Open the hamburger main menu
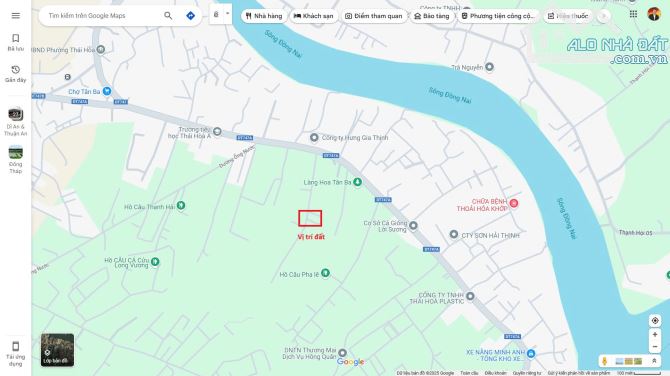 [15, 16]
